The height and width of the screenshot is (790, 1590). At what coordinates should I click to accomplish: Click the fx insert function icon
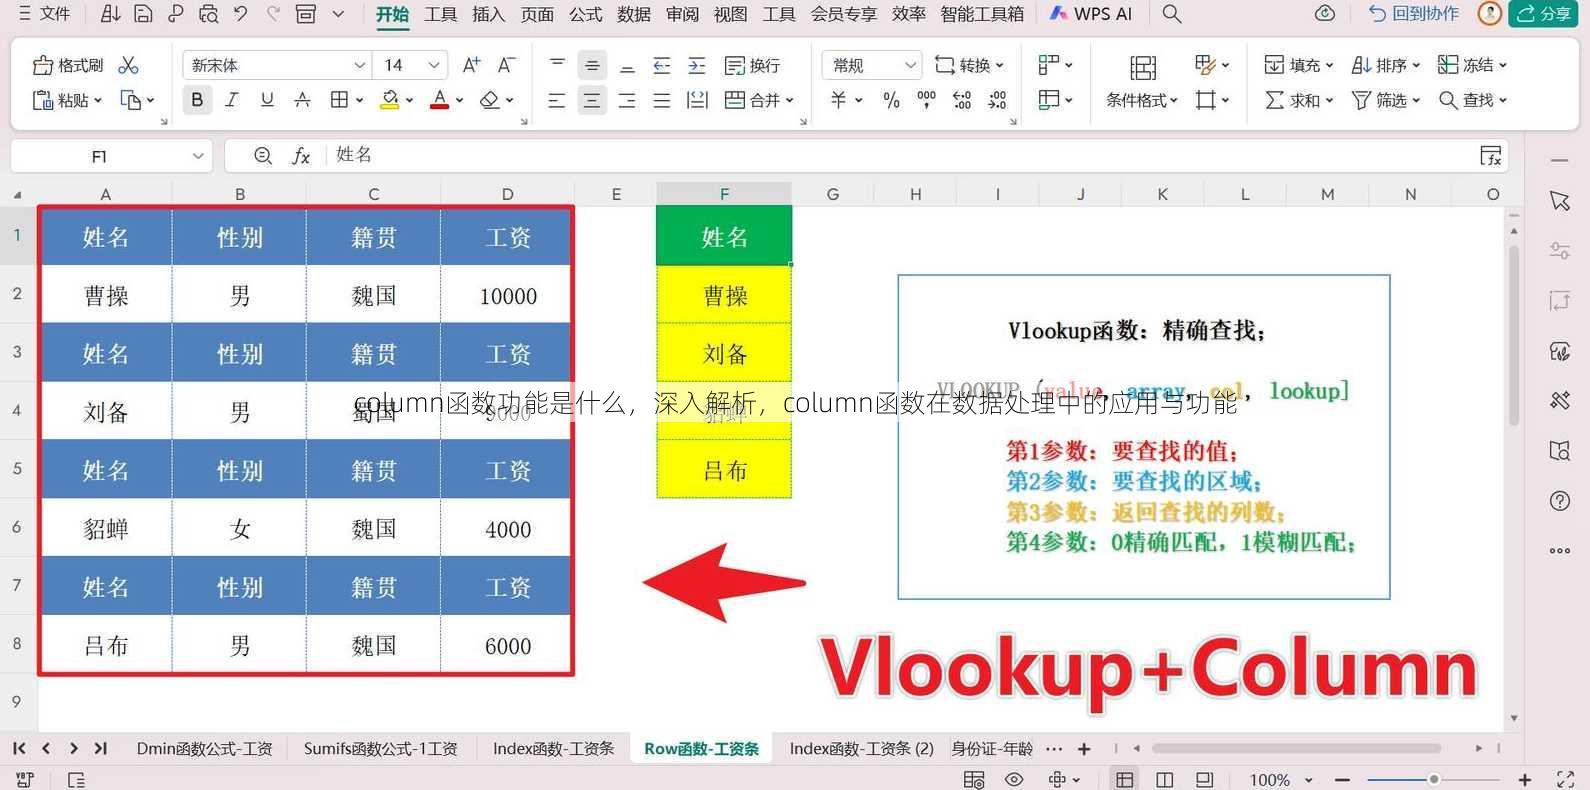[301, 156]
